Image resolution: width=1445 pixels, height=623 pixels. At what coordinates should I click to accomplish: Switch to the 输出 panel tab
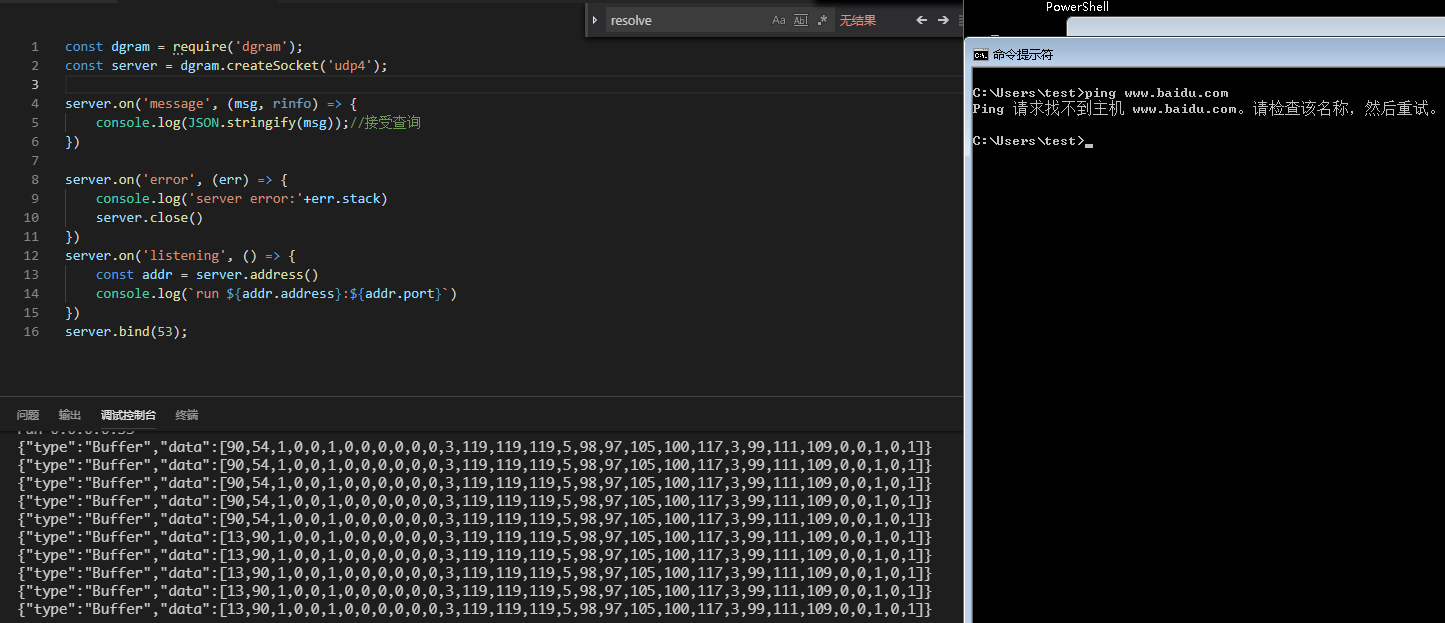(70, 415)
